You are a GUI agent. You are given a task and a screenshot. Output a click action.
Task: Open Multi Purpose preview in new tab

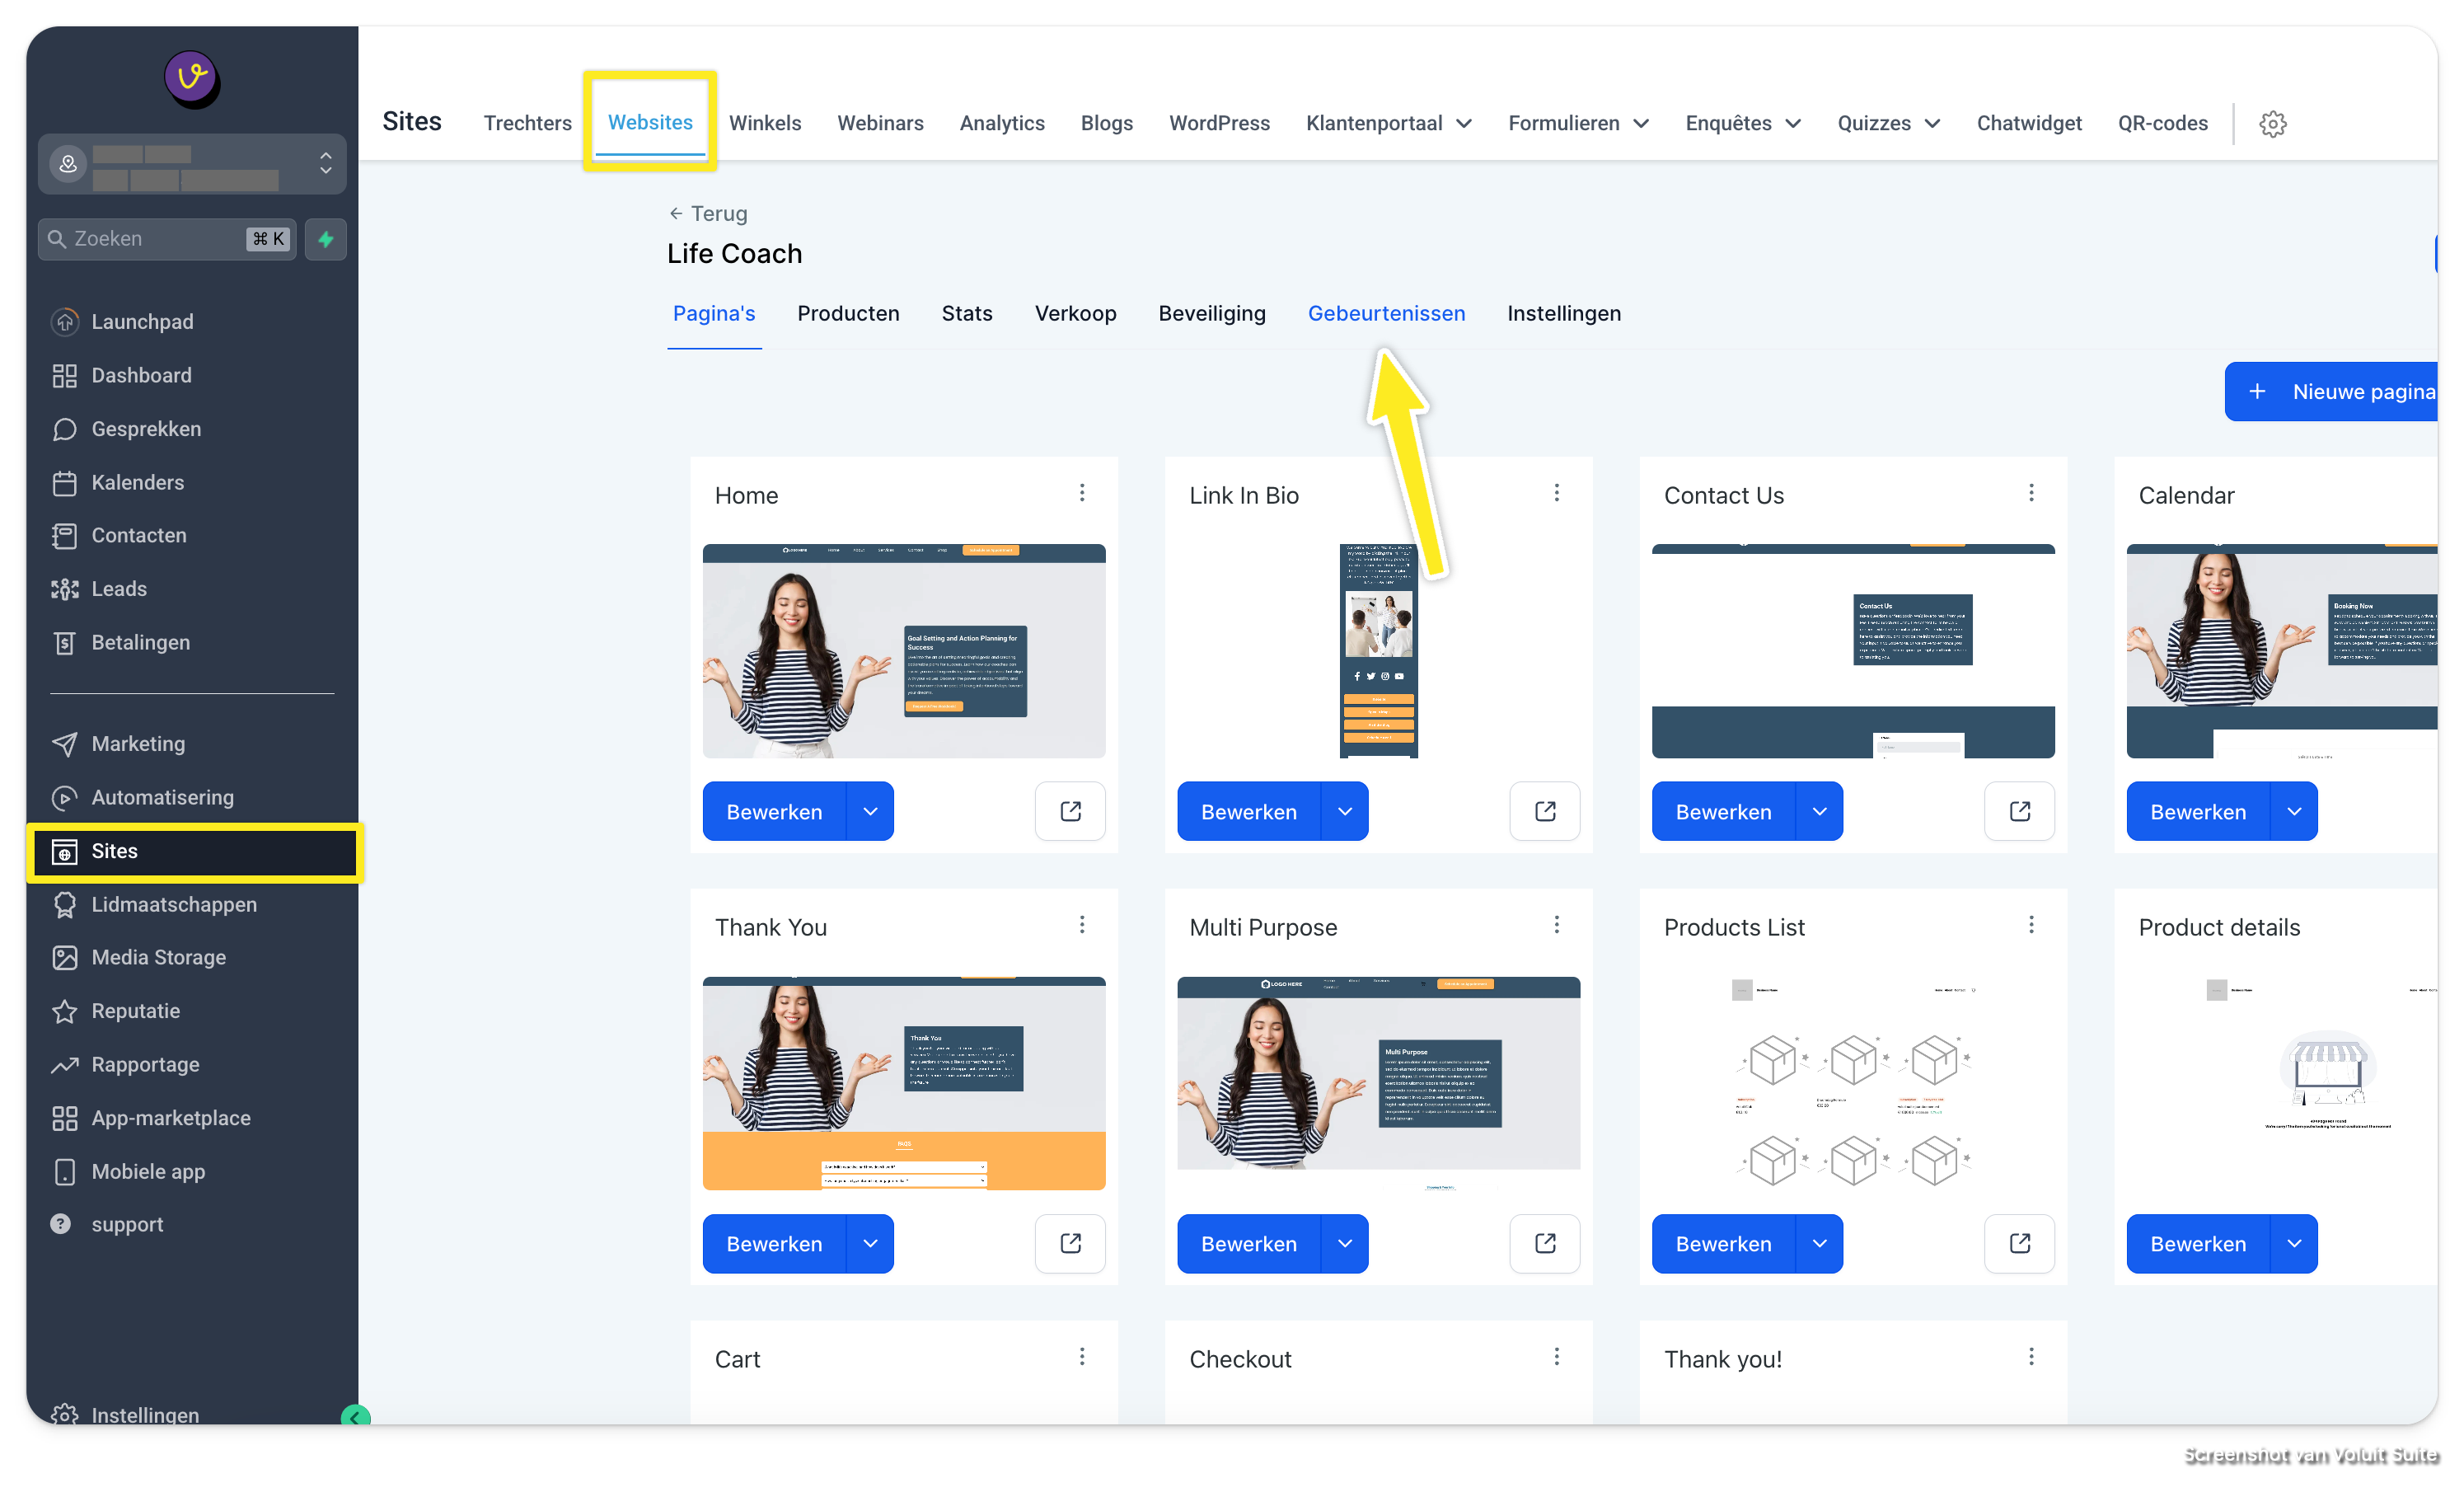point(1545,1243)
